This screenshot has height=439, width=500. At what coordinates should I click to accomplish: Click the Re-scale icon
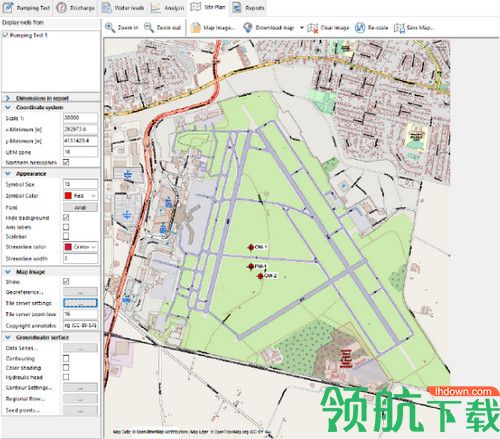pos(360,28)
